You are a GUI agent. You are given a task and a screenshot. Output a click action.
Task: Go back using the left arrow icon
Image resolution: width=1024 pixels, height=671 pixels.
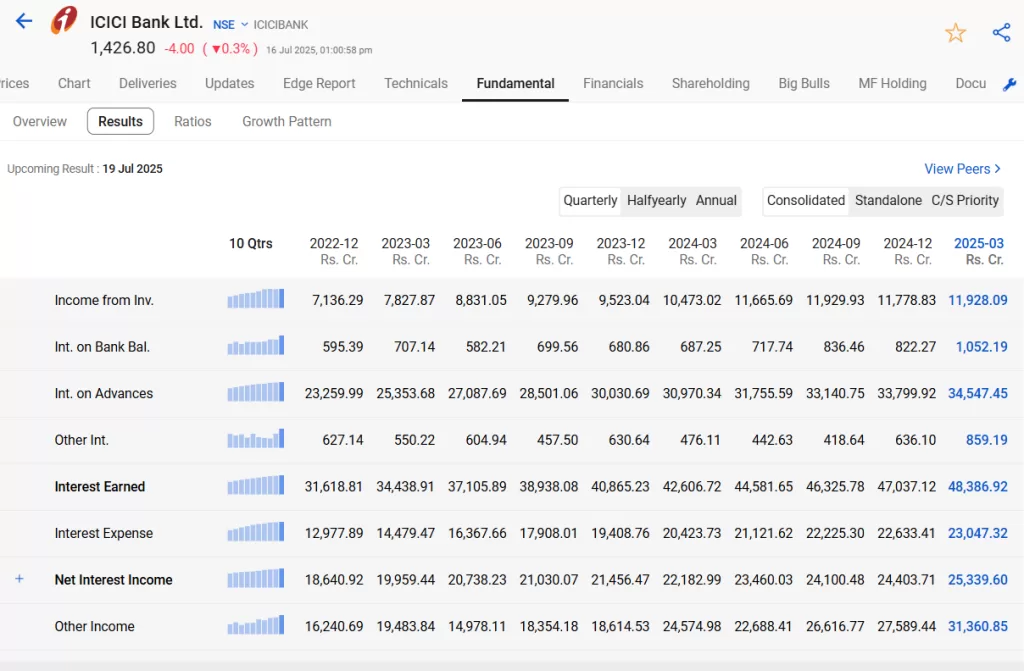point(24,21)
